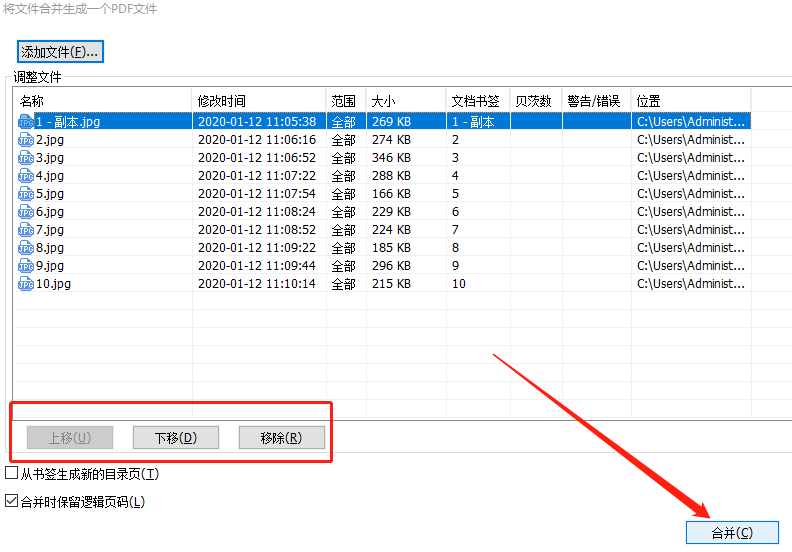Click the 合并(C) button

tap(732, 532)
